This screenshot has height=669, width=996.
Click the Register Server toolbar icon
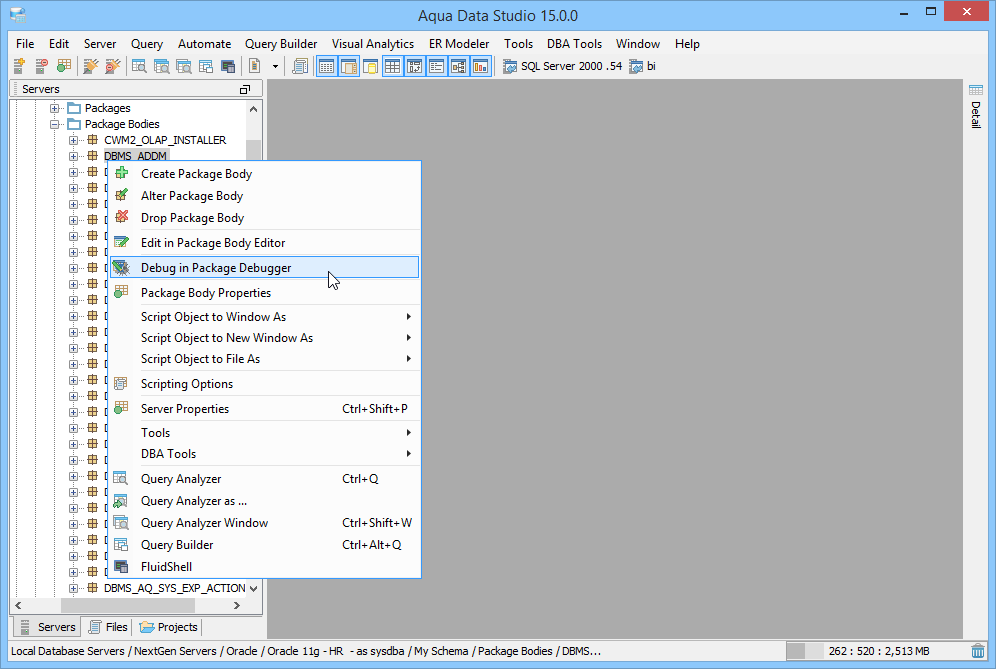pos(19,66)
